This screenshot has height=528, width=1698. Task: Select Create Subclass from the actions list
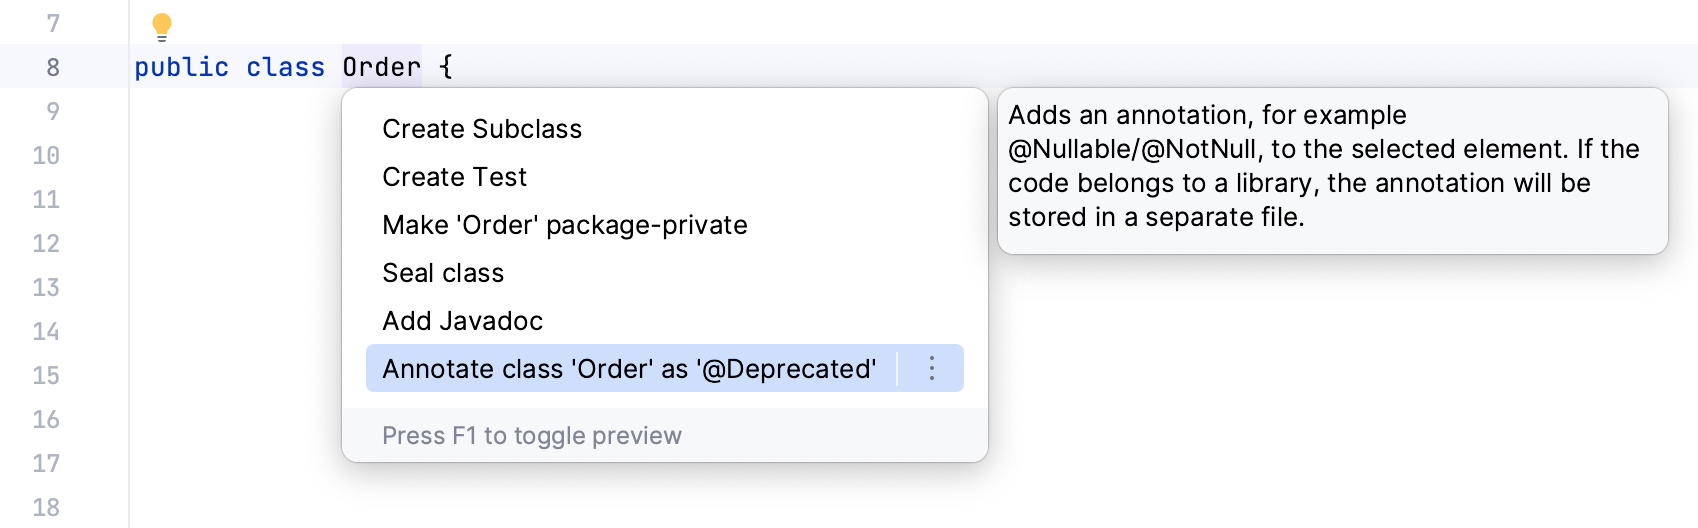(x=482, y=129)
